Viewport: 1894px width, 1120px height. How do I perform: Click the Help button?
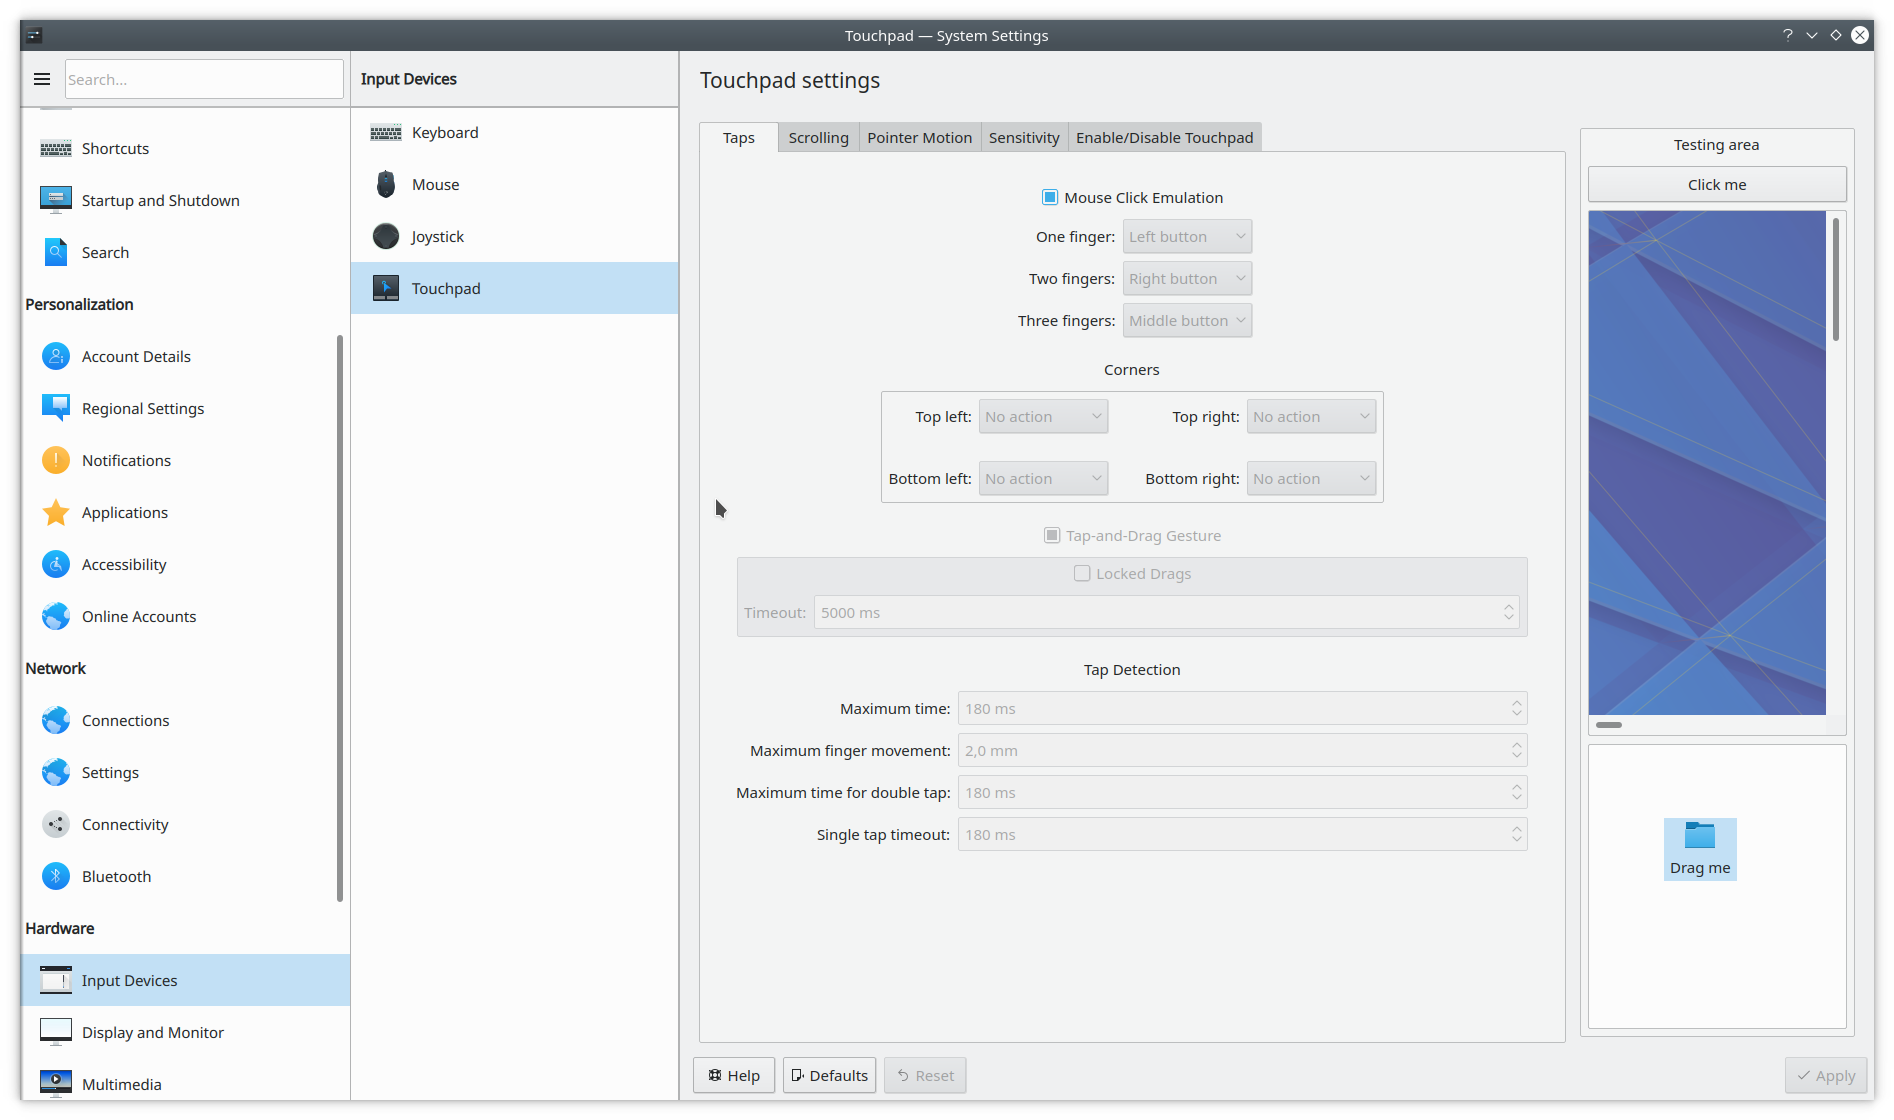pos(734,1076)
